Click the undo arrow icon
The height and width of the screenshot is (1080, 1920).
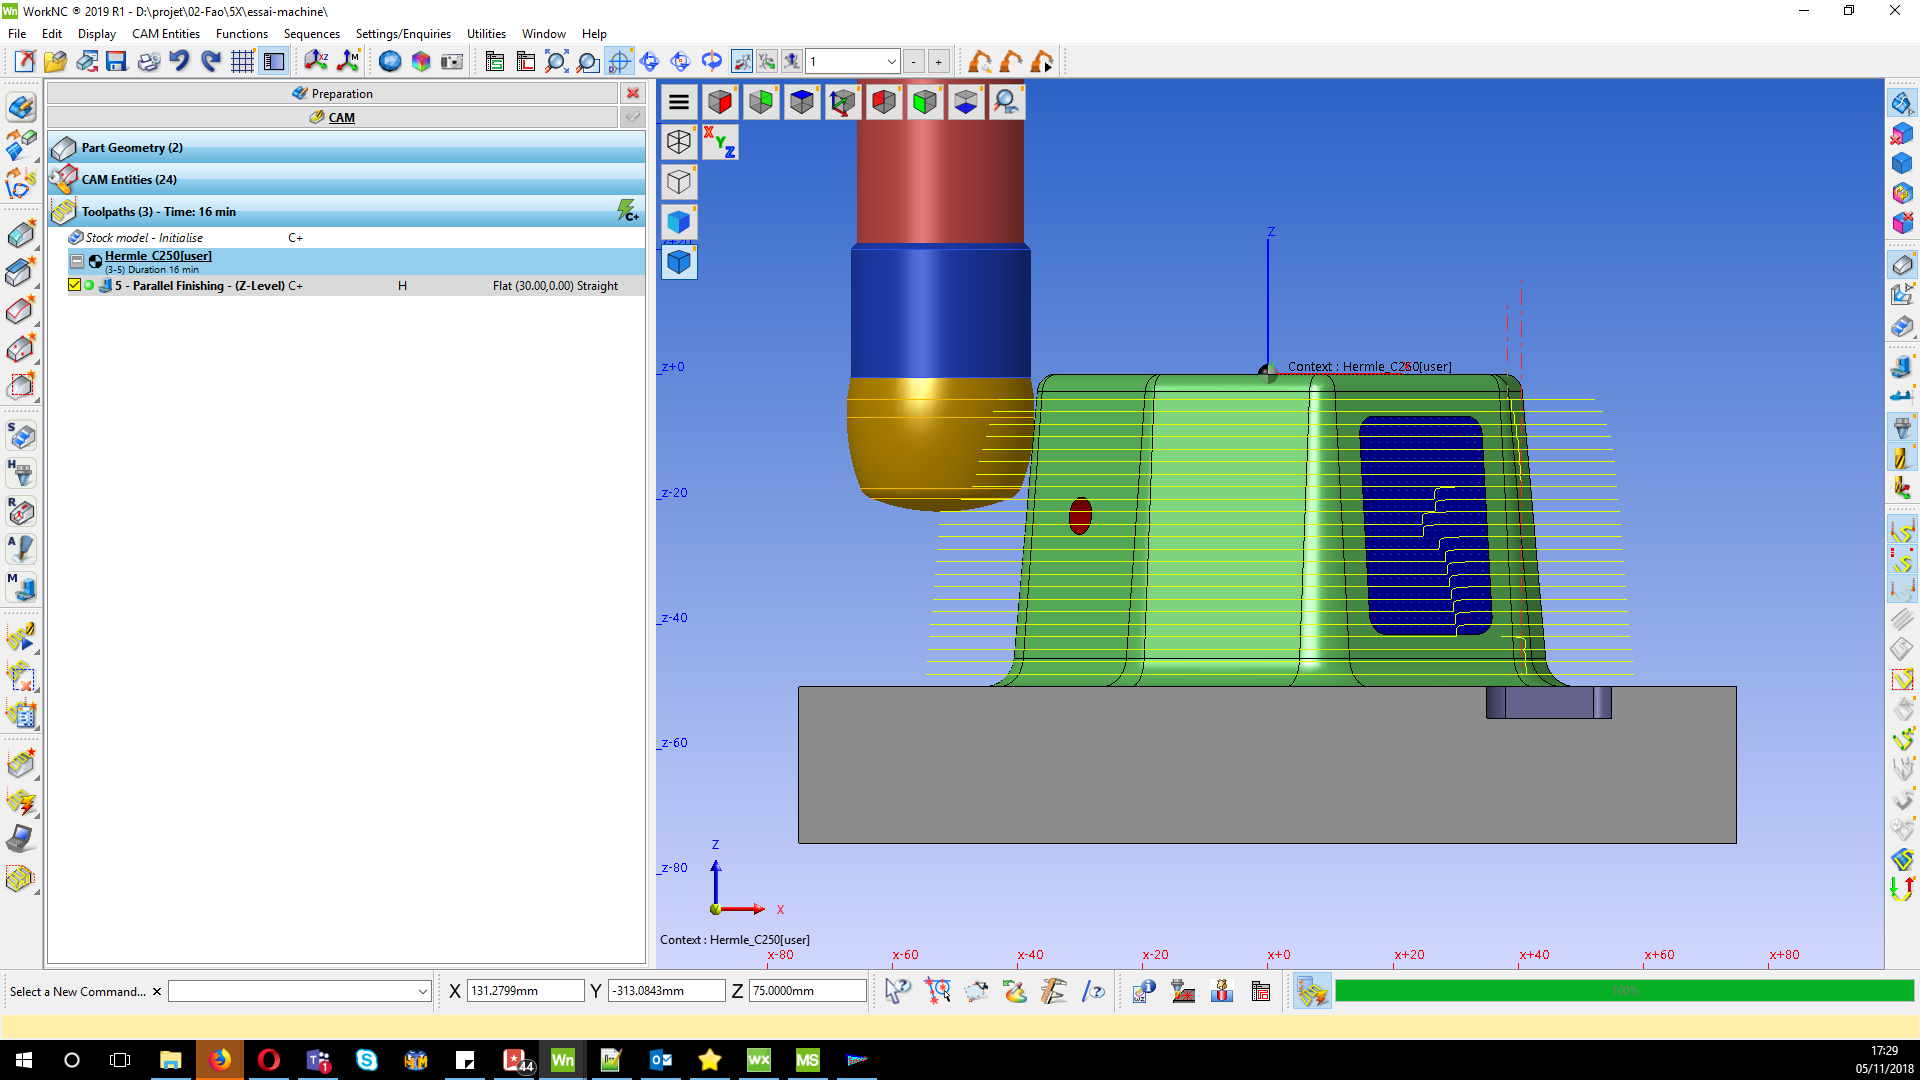[179, 62]
